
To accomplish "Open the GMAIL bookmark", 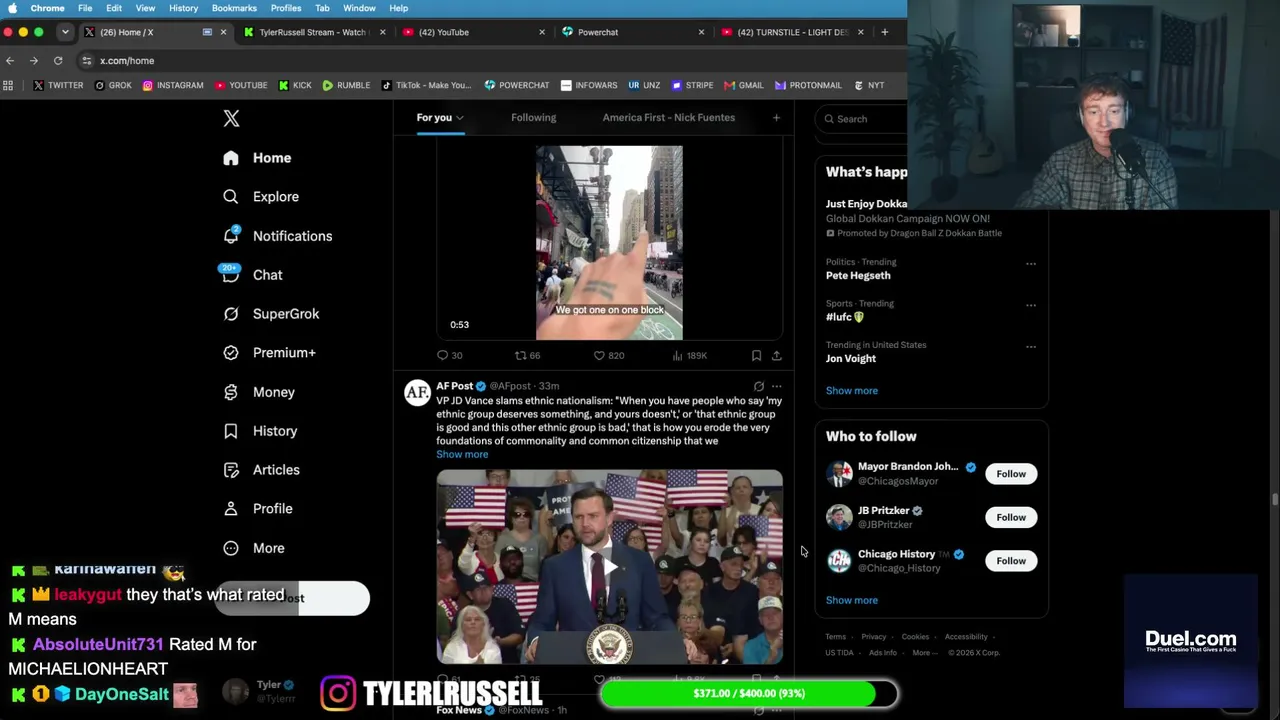I will pyautogui.click(x=744, y=85).
